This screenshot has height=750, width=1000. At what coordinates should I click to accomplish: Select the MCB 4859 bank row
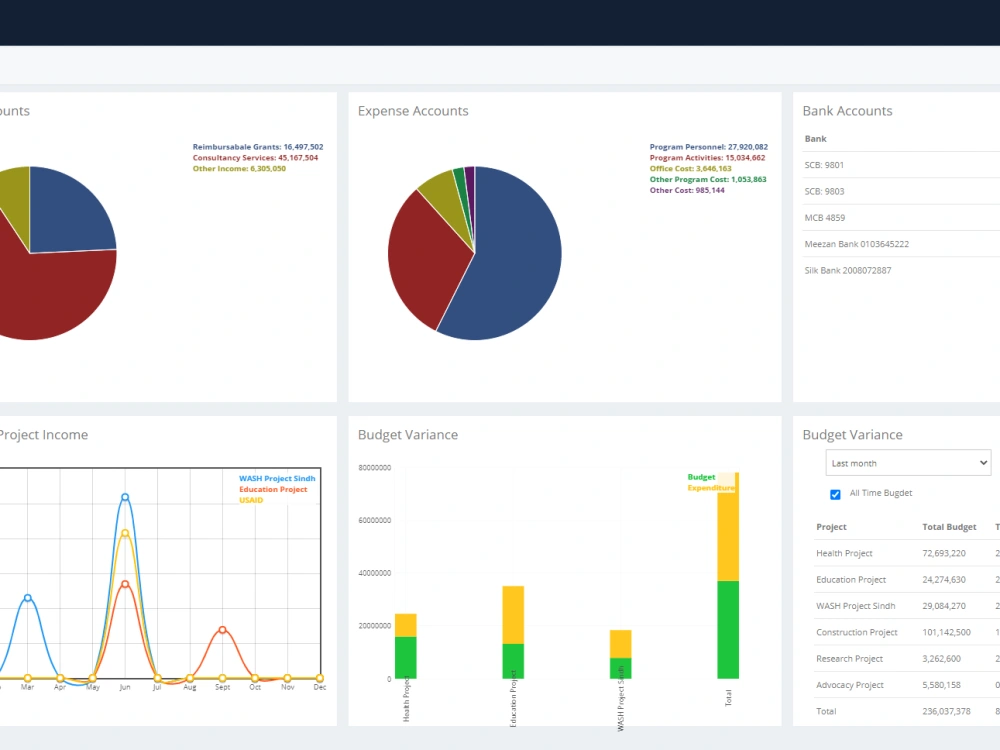[901, 217]
